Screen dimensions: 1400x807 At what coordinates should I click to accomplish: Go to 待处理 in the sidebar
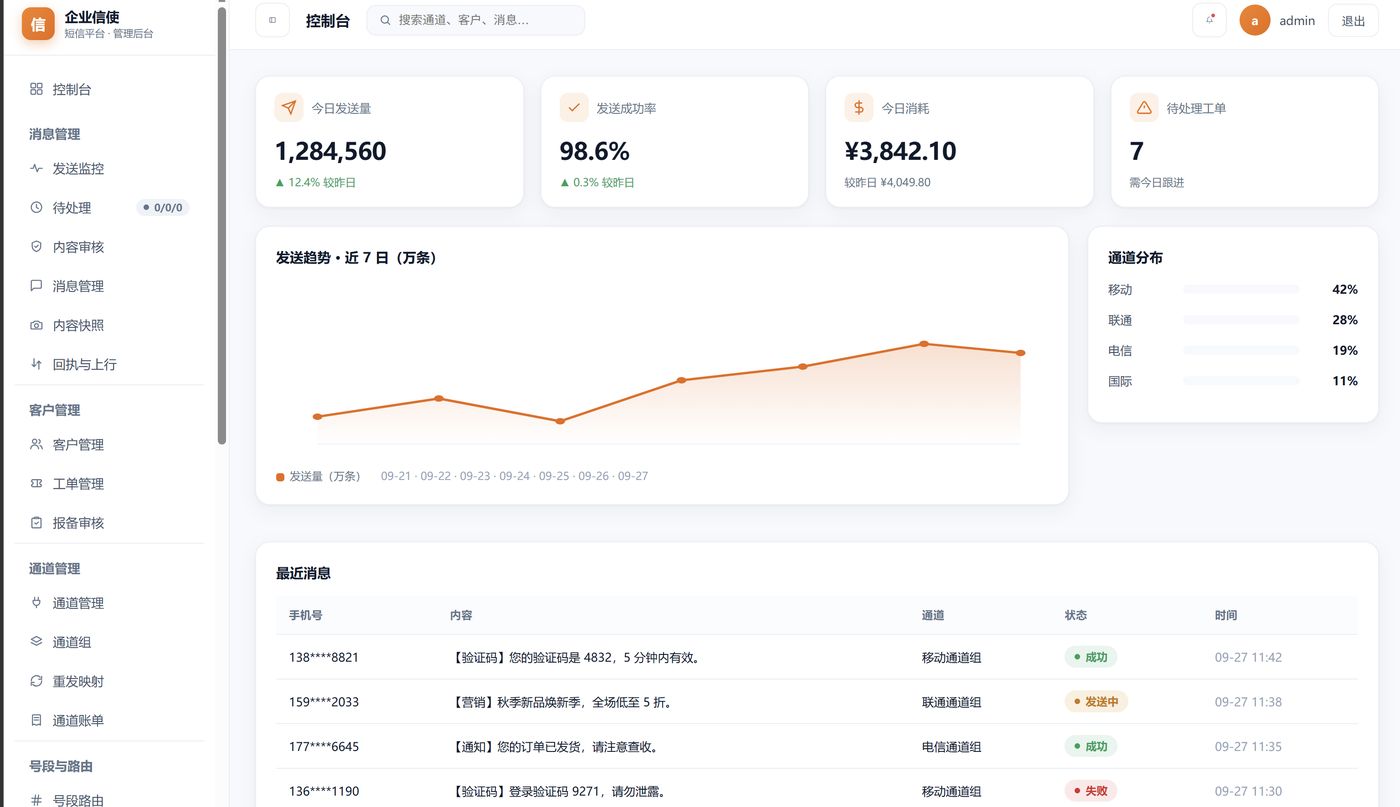[x=108, y=207]
